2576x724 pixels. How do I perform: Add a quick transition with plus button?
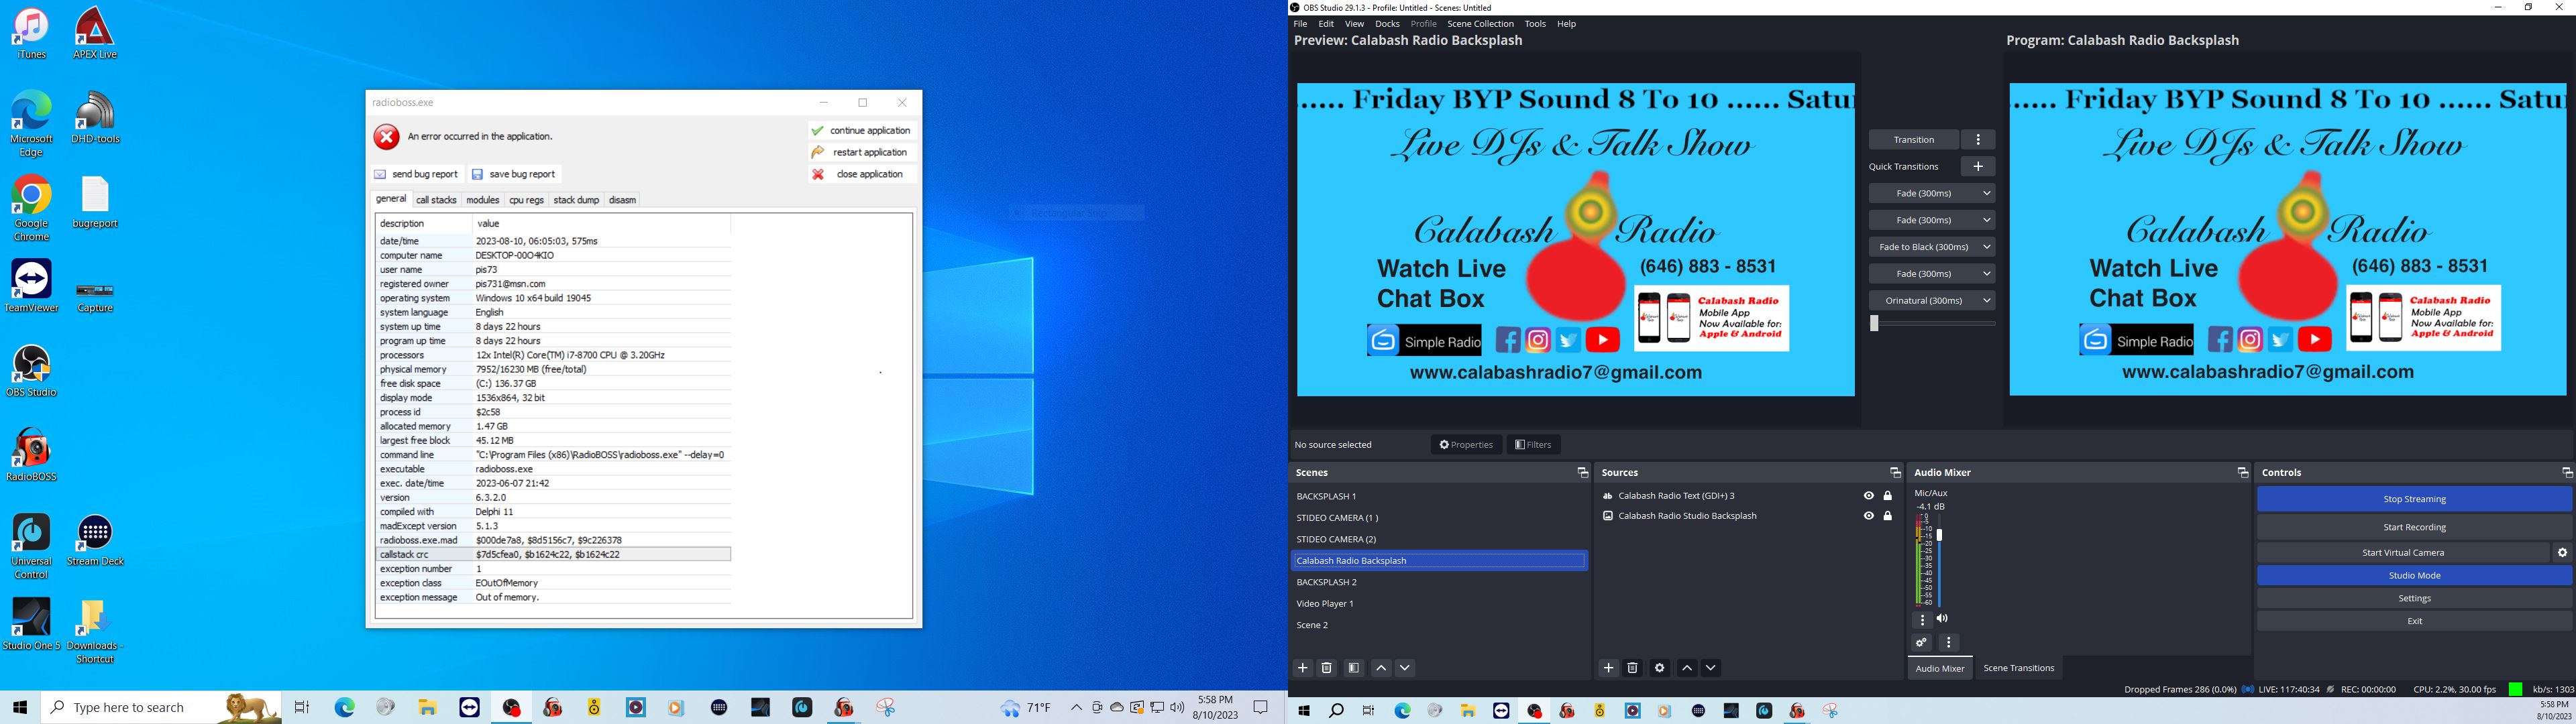[x=1978, y=167]
